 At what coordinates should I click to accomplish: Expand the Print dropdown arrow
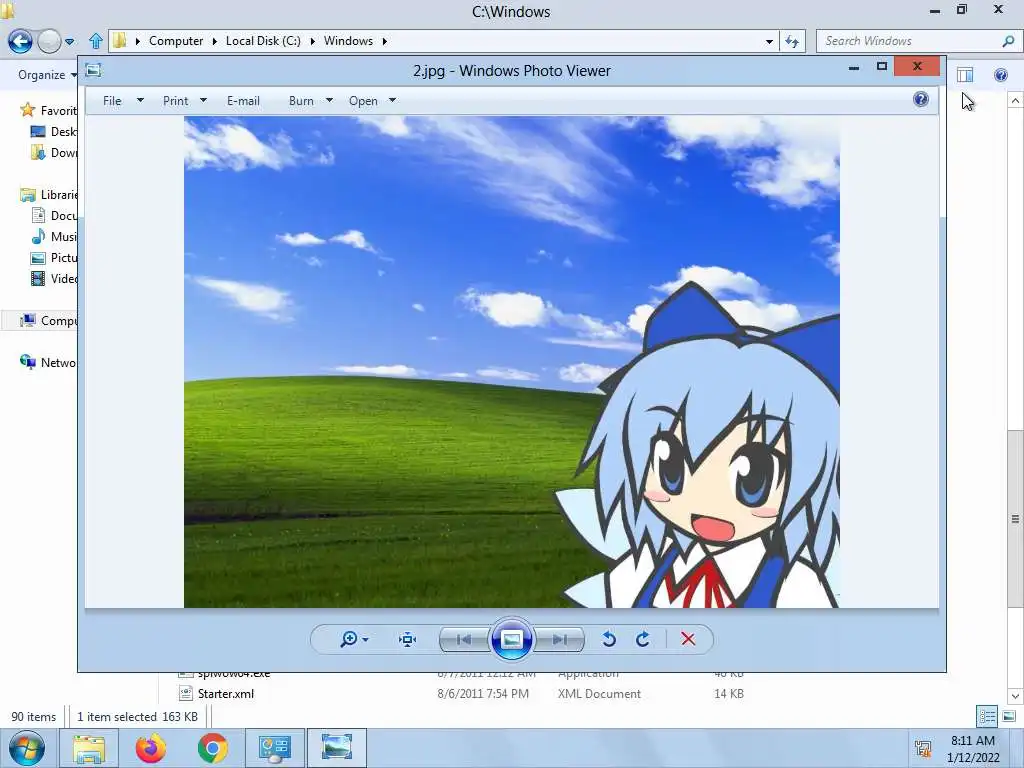(203, 101)
